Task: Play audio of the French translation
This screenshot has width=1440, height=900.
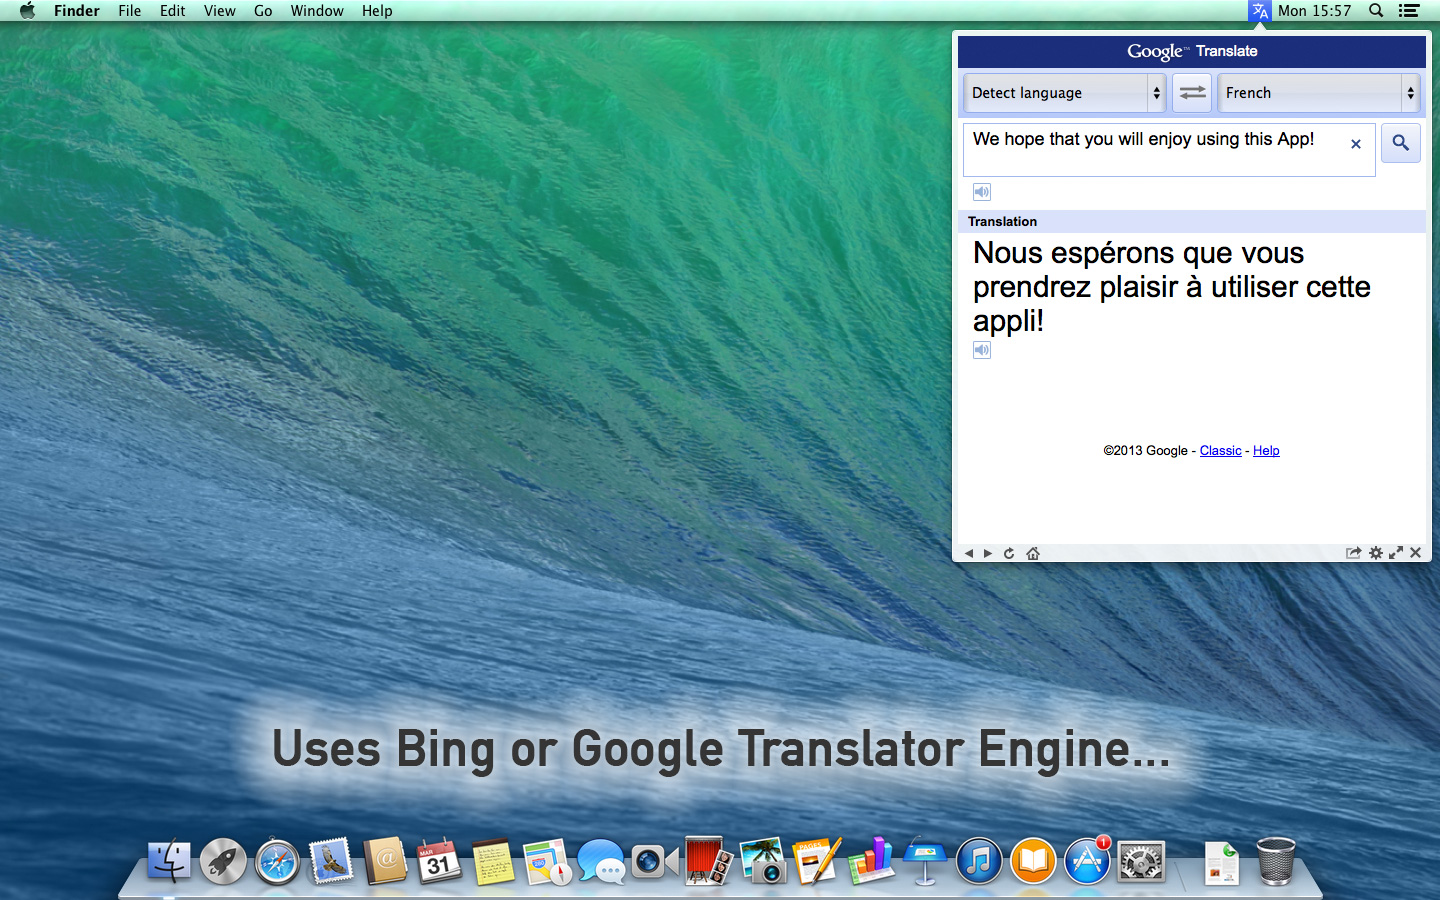Action: (982, 350)
